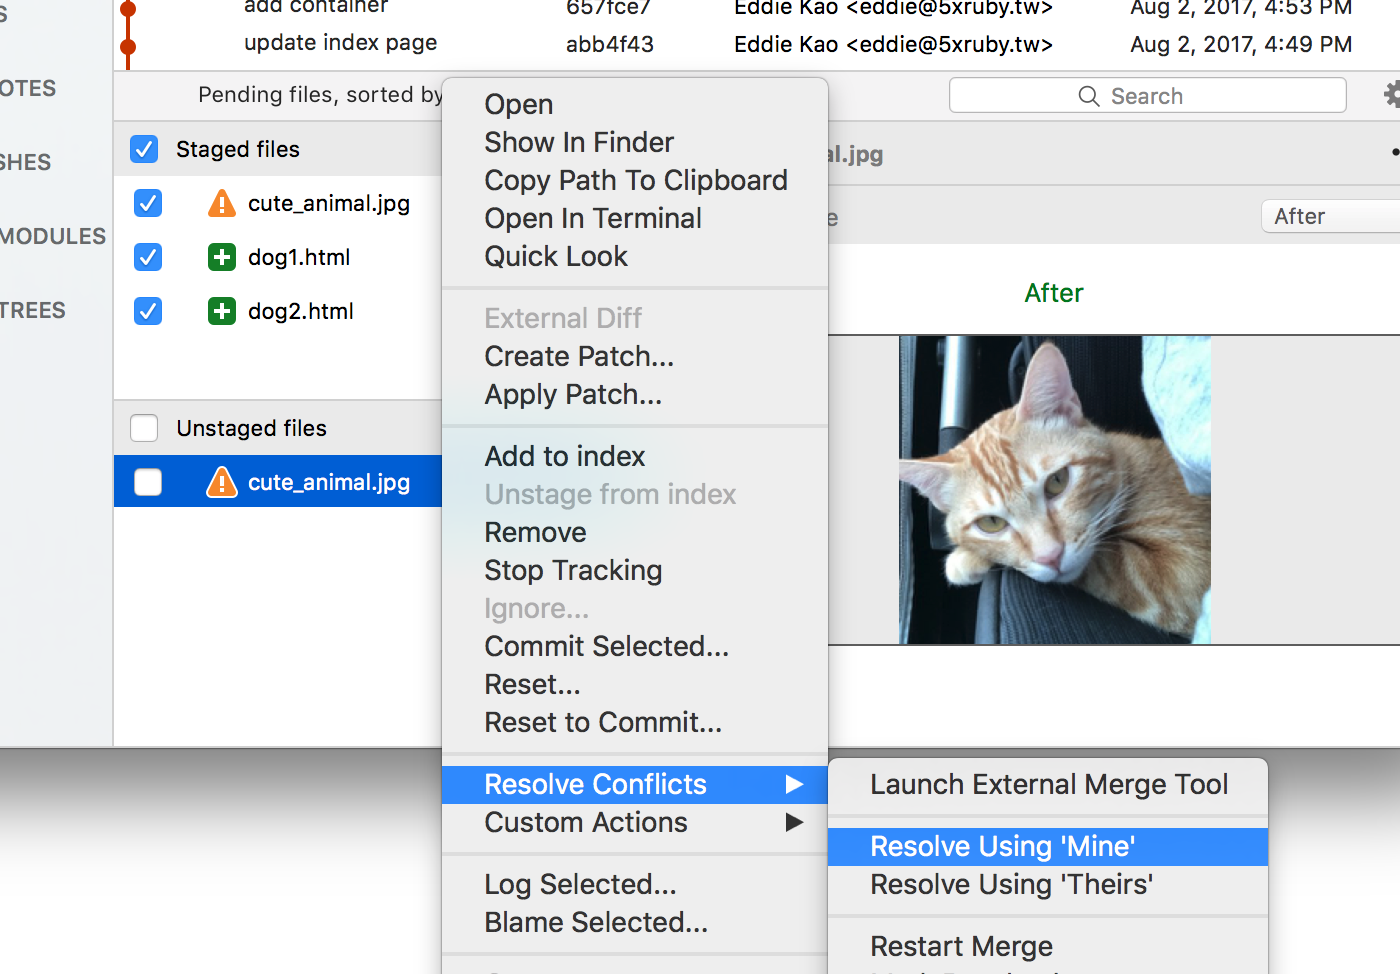Click green plus icon next to dog2.html

[221, 312]
